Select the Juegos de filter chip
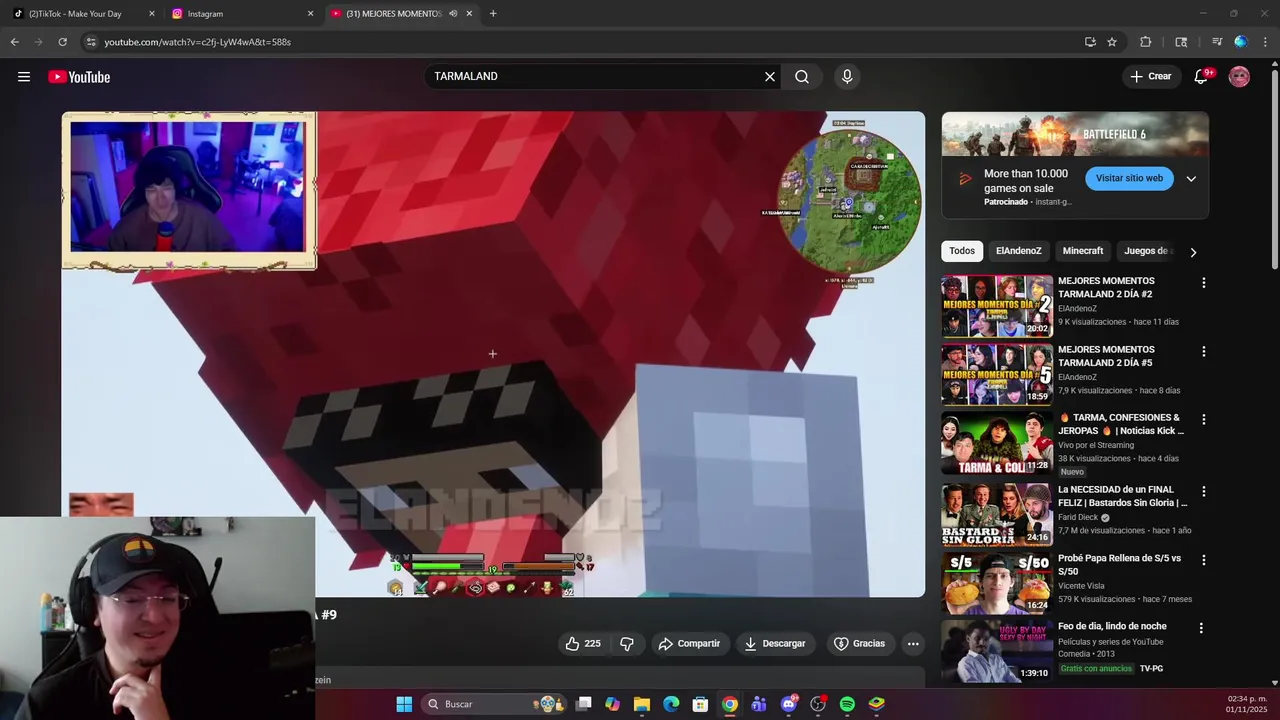The image size is (1280, 720). coord(1146,251)
